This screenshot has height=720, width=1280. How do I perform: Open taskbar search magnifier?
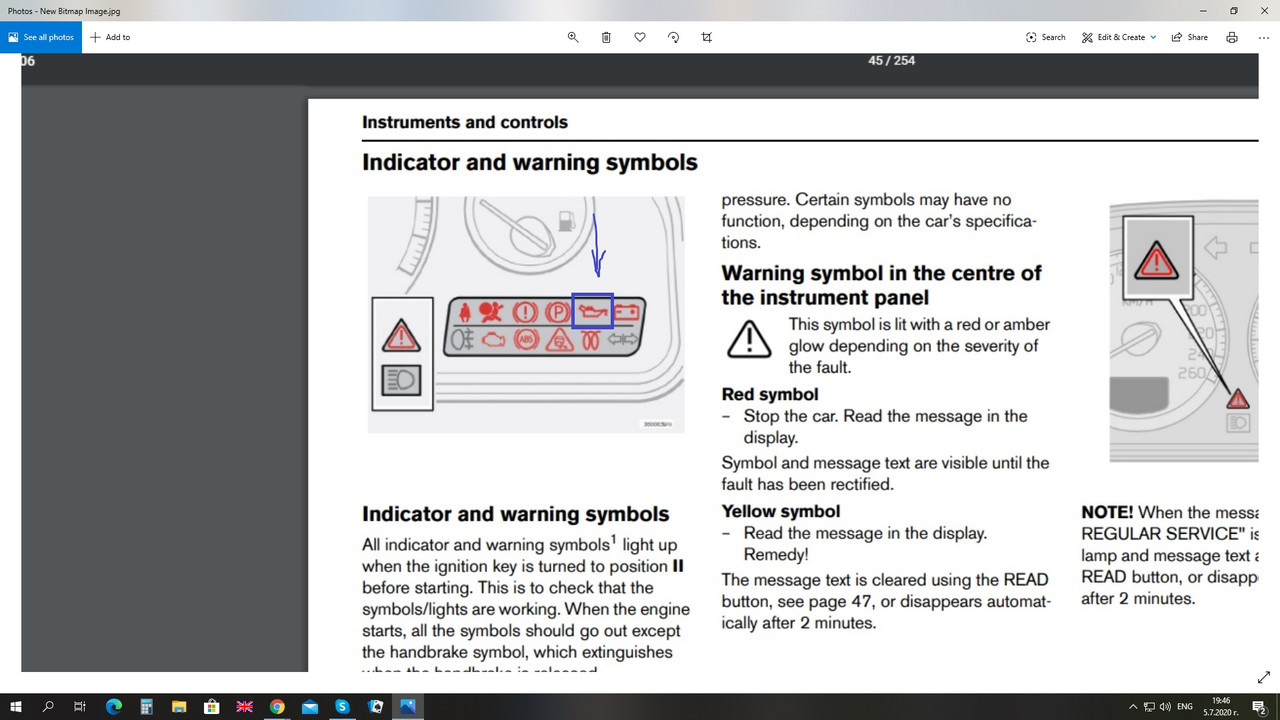48,706
